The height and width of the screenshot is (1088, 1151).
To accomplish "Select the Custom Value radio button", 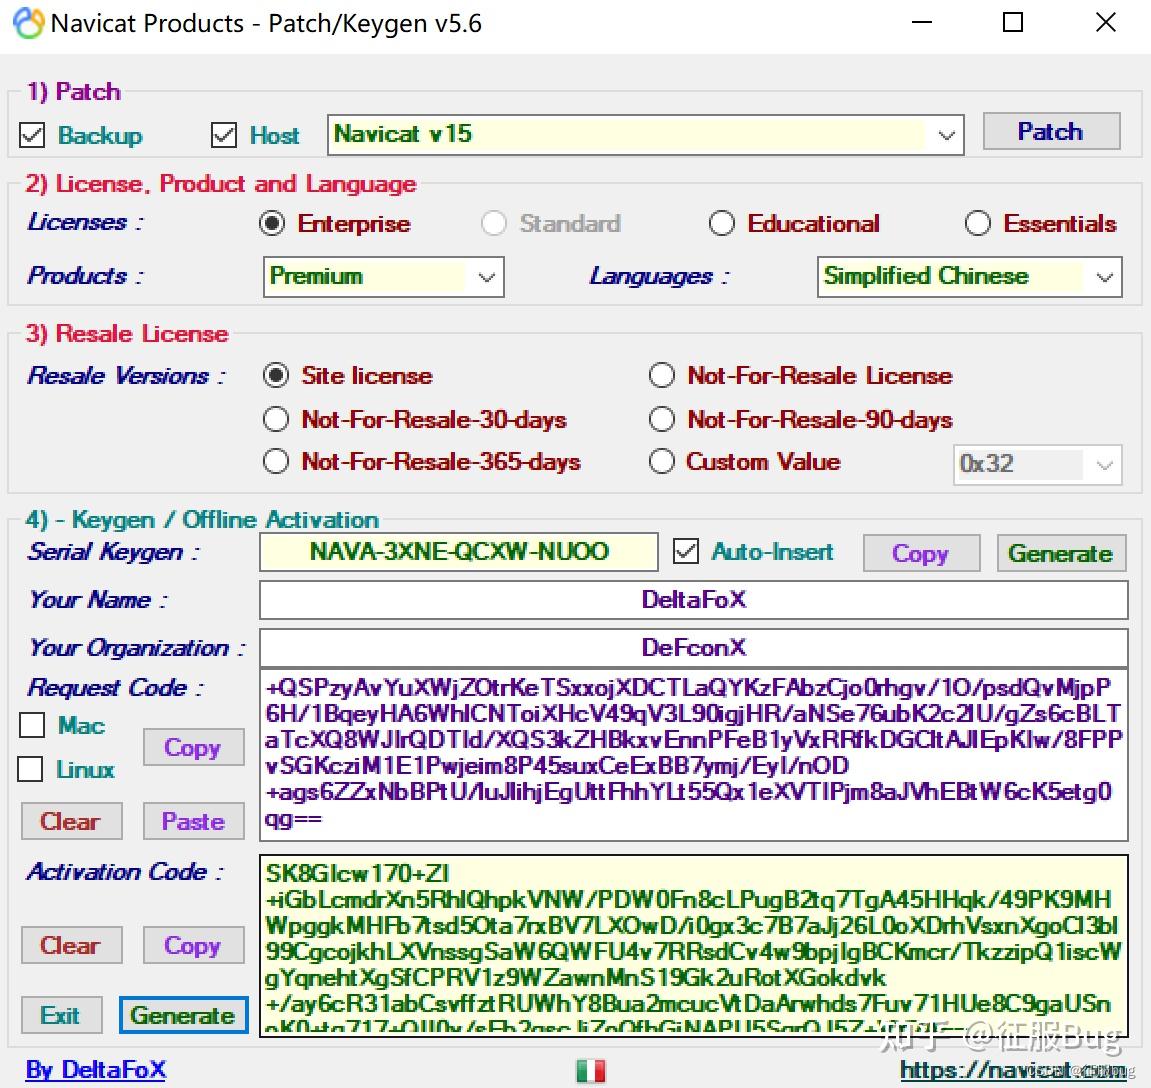I will pos(661,462).
